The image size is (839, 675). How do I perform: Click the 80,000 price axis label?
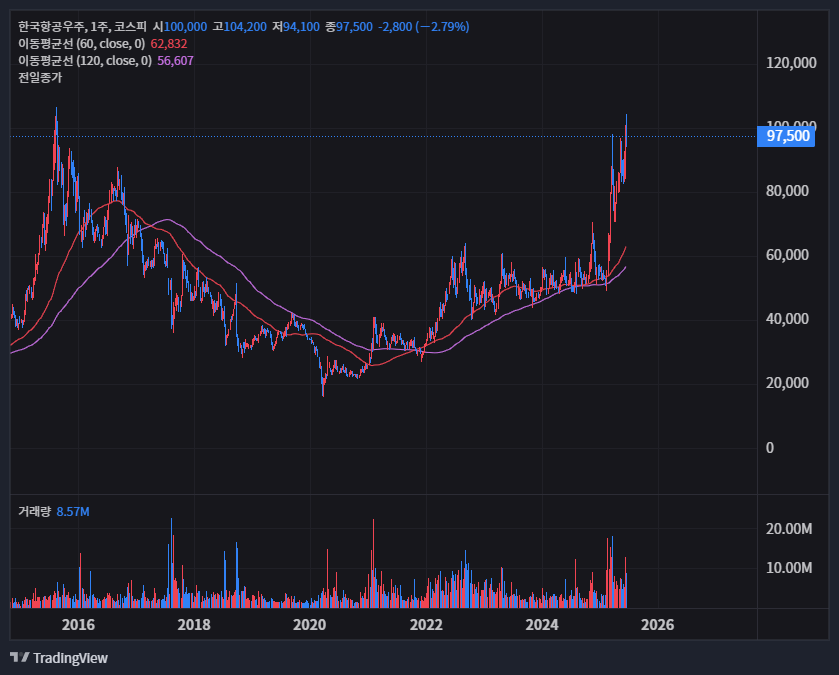pos(787,191)
